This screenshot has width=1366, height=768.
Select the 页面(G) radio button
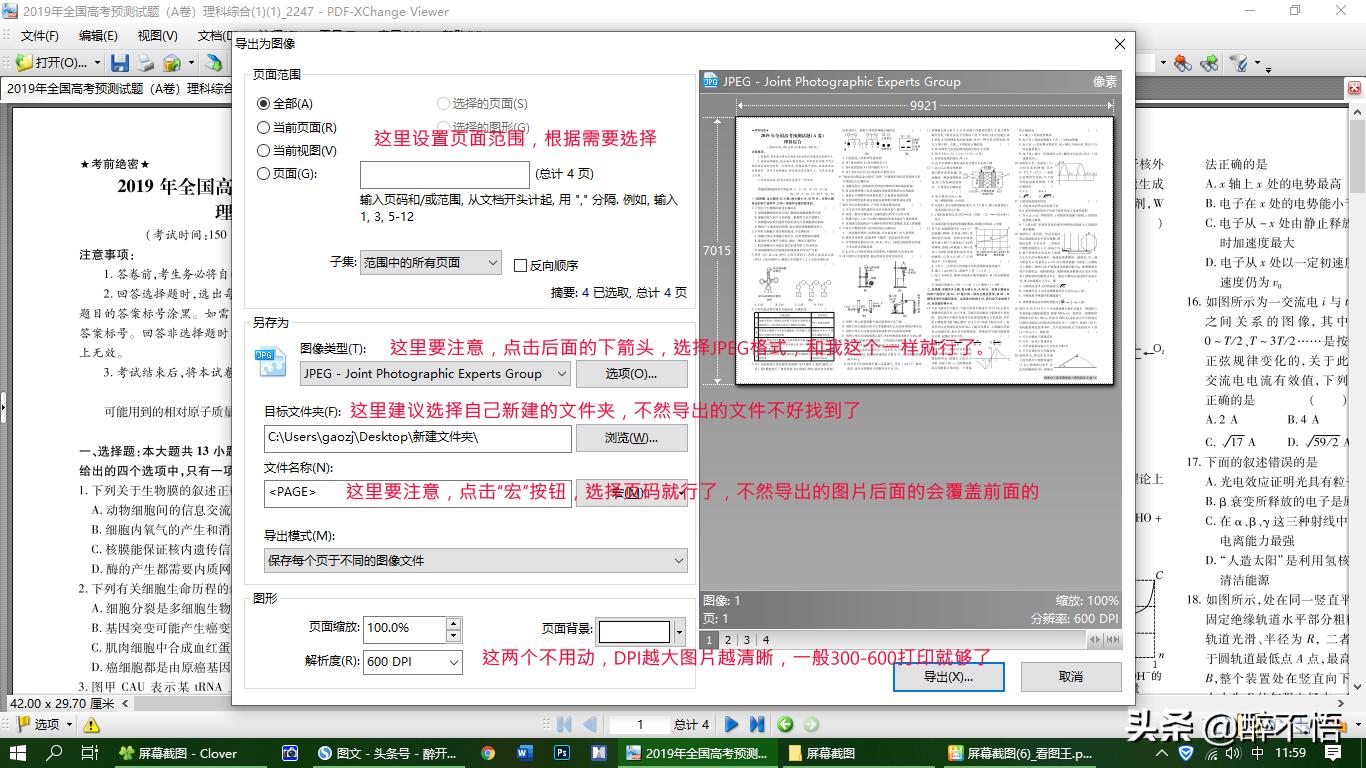pyautogui.click(x=261, y=174)
